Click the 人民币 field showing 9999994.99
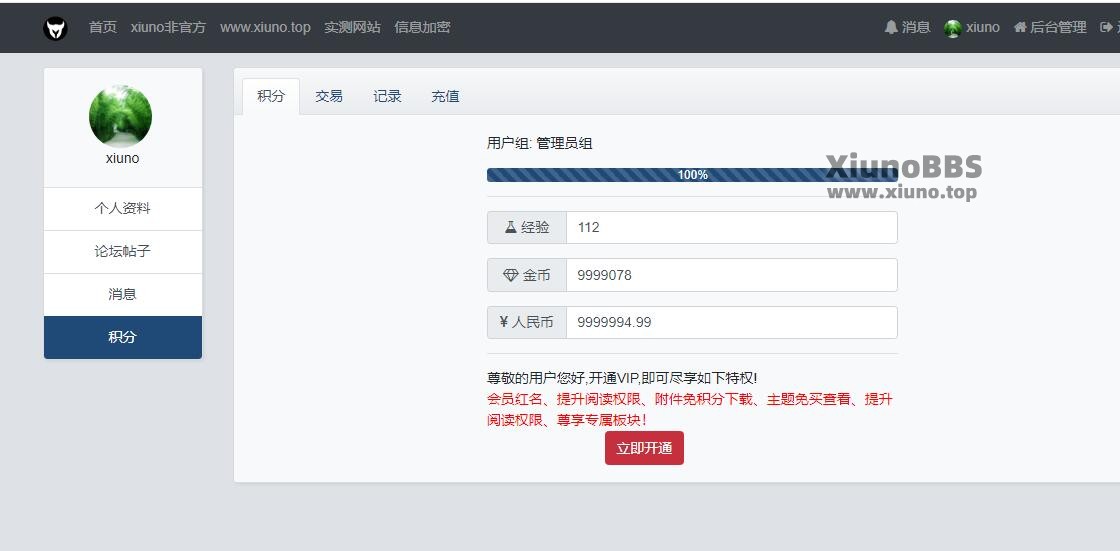The height and width of the screenshot is (551, 1120). tap(731, 322)
